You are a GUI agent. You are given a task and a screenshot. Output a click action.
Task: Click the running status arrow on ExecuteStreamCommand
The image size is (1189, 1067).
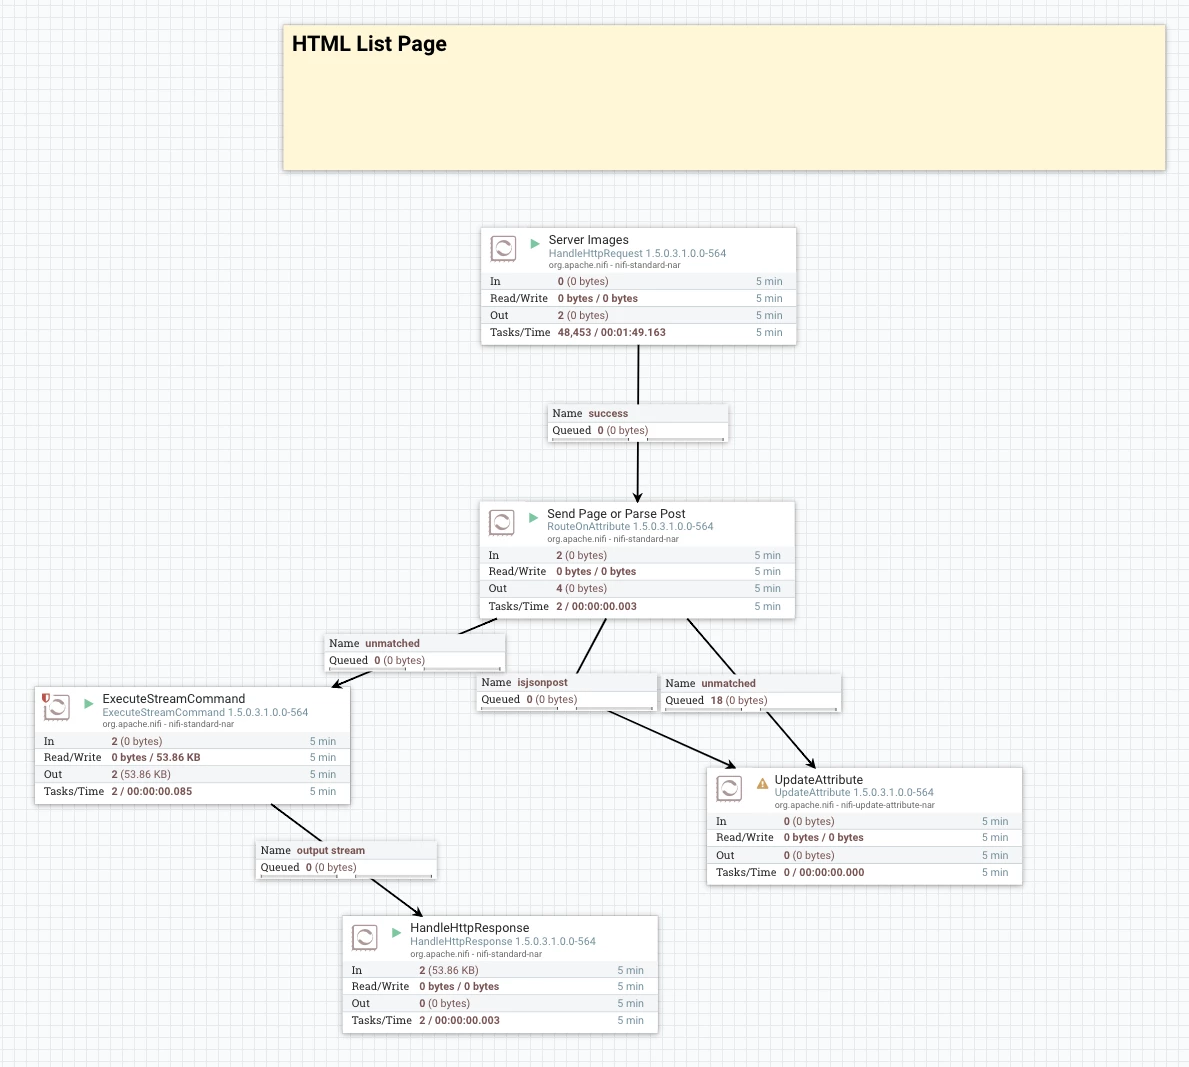coord(89,703)
